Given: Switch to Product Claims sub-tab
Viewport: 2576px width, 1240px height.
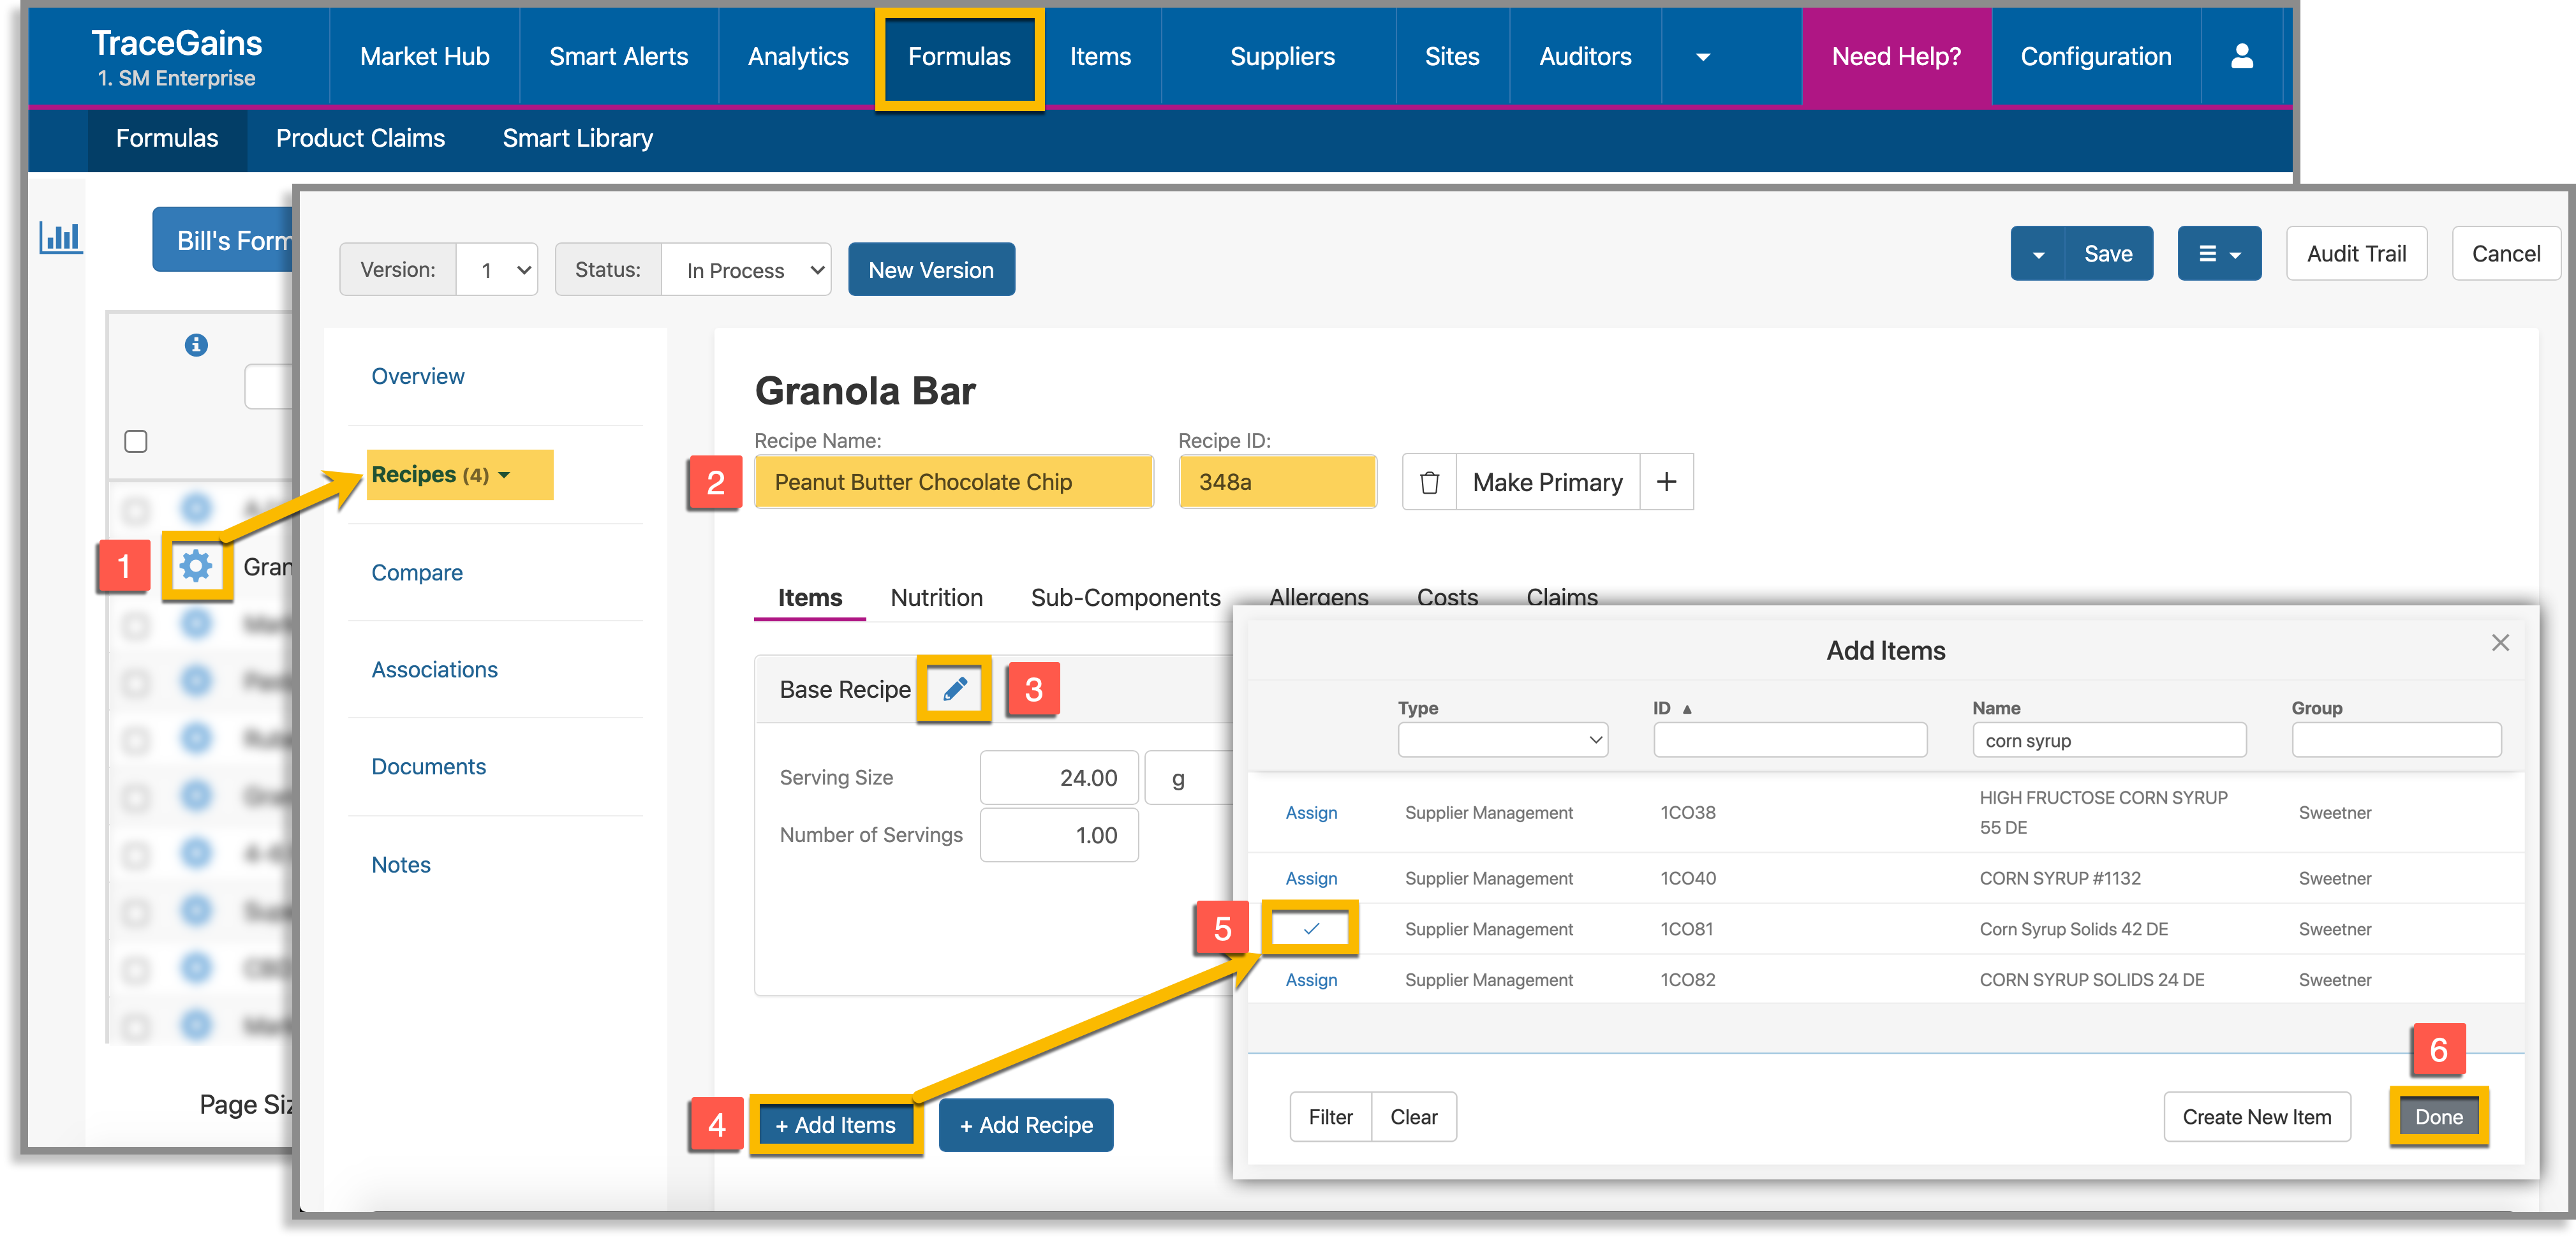Looking at the screenshot, I should coord(360,138).
